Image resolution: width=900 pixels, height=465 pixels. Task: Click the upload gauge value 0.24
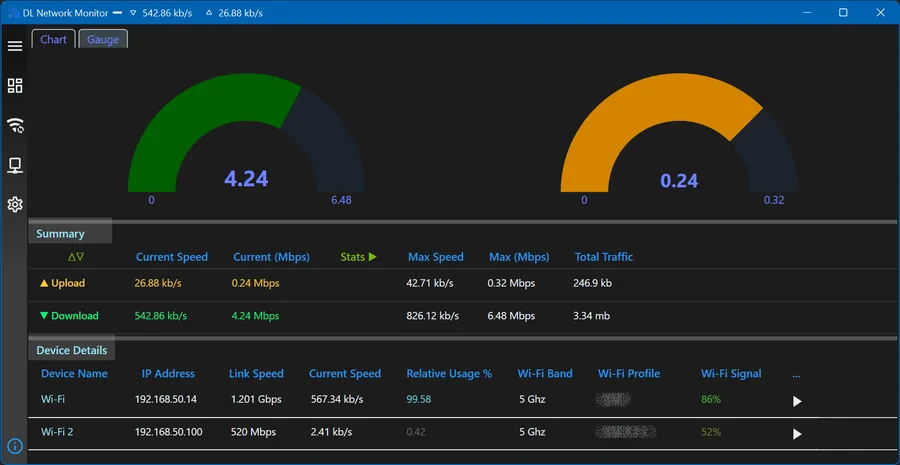679,181
